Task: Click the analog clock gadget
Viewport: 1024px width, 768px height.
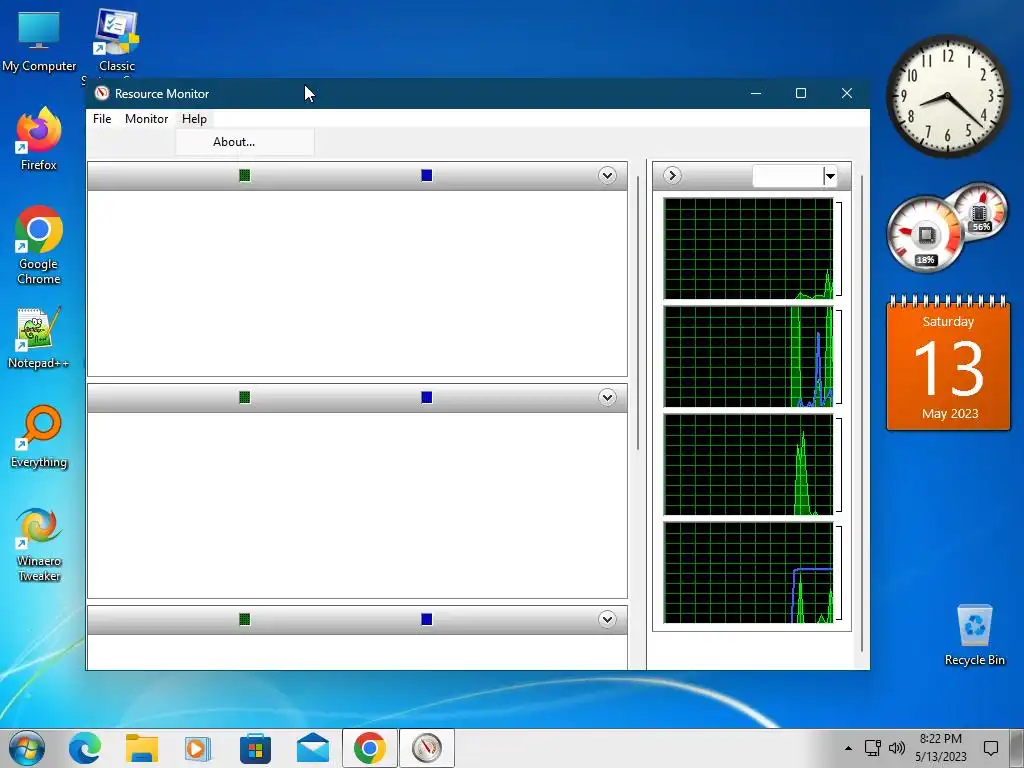Action: tap(948, 97)
